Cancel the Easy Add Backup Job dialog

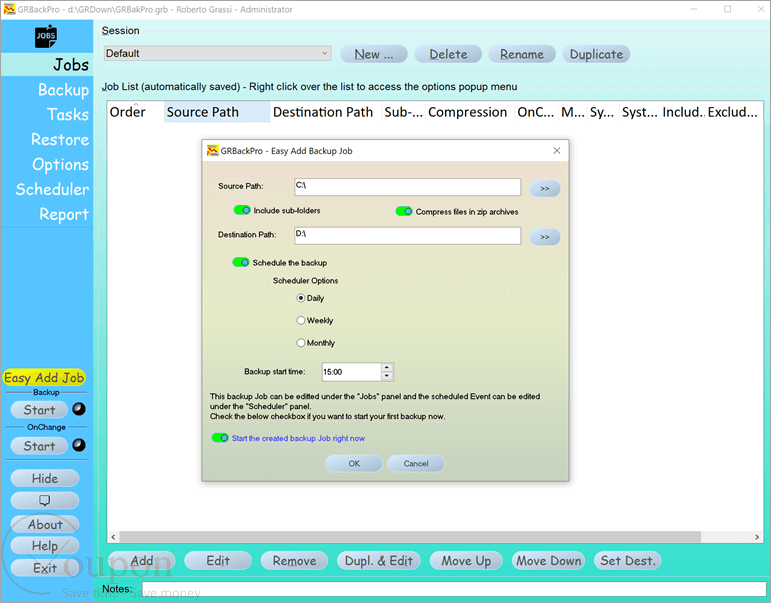[x=416, y=463]
